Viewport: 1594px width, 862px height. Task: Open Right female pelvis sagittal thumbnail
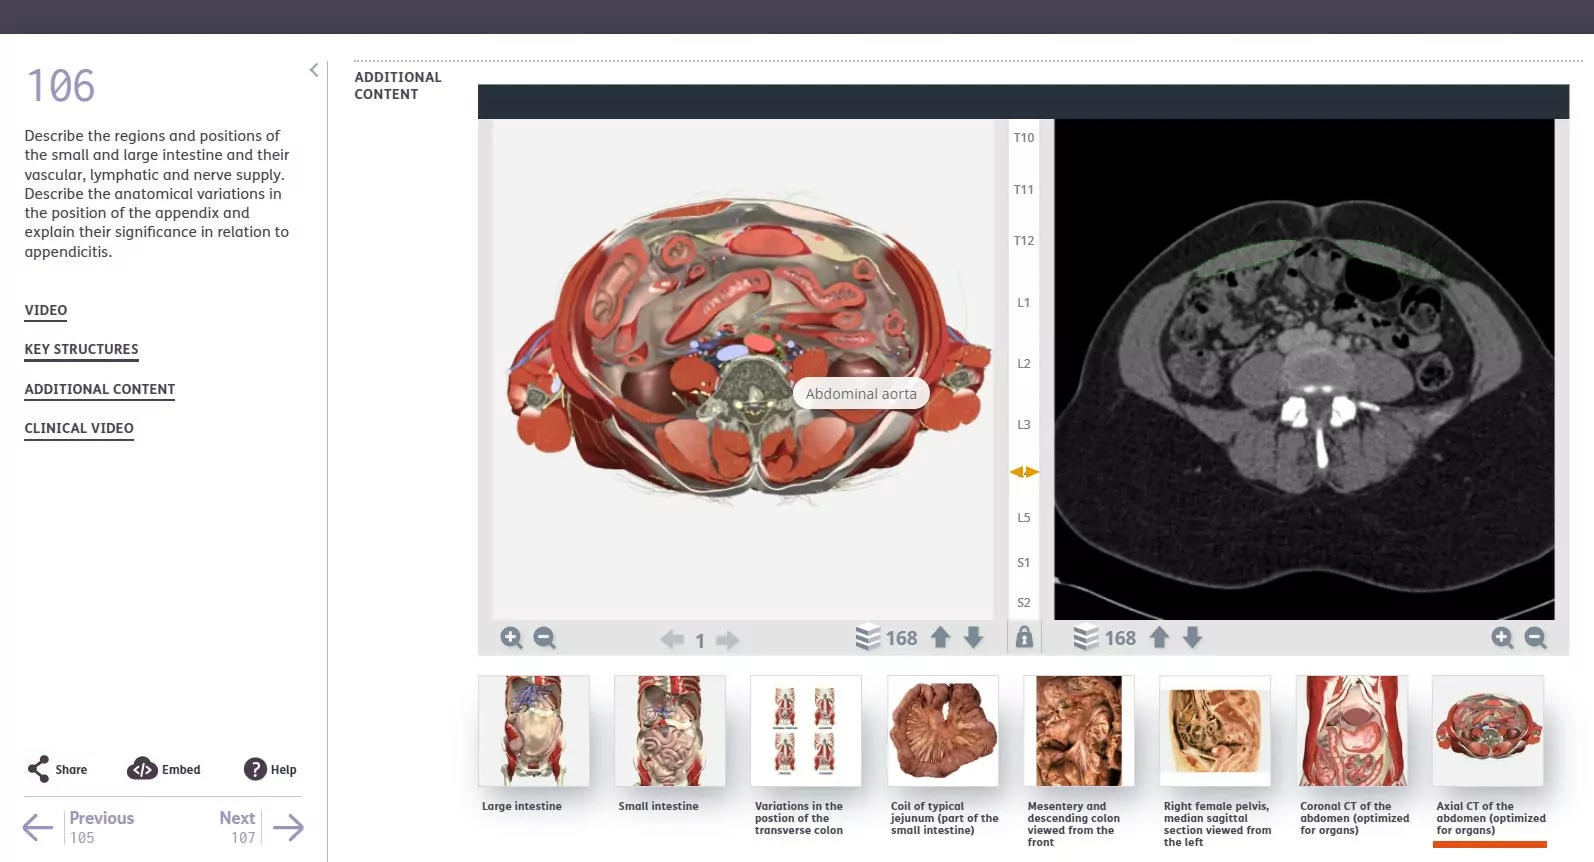coord(1215,731)
